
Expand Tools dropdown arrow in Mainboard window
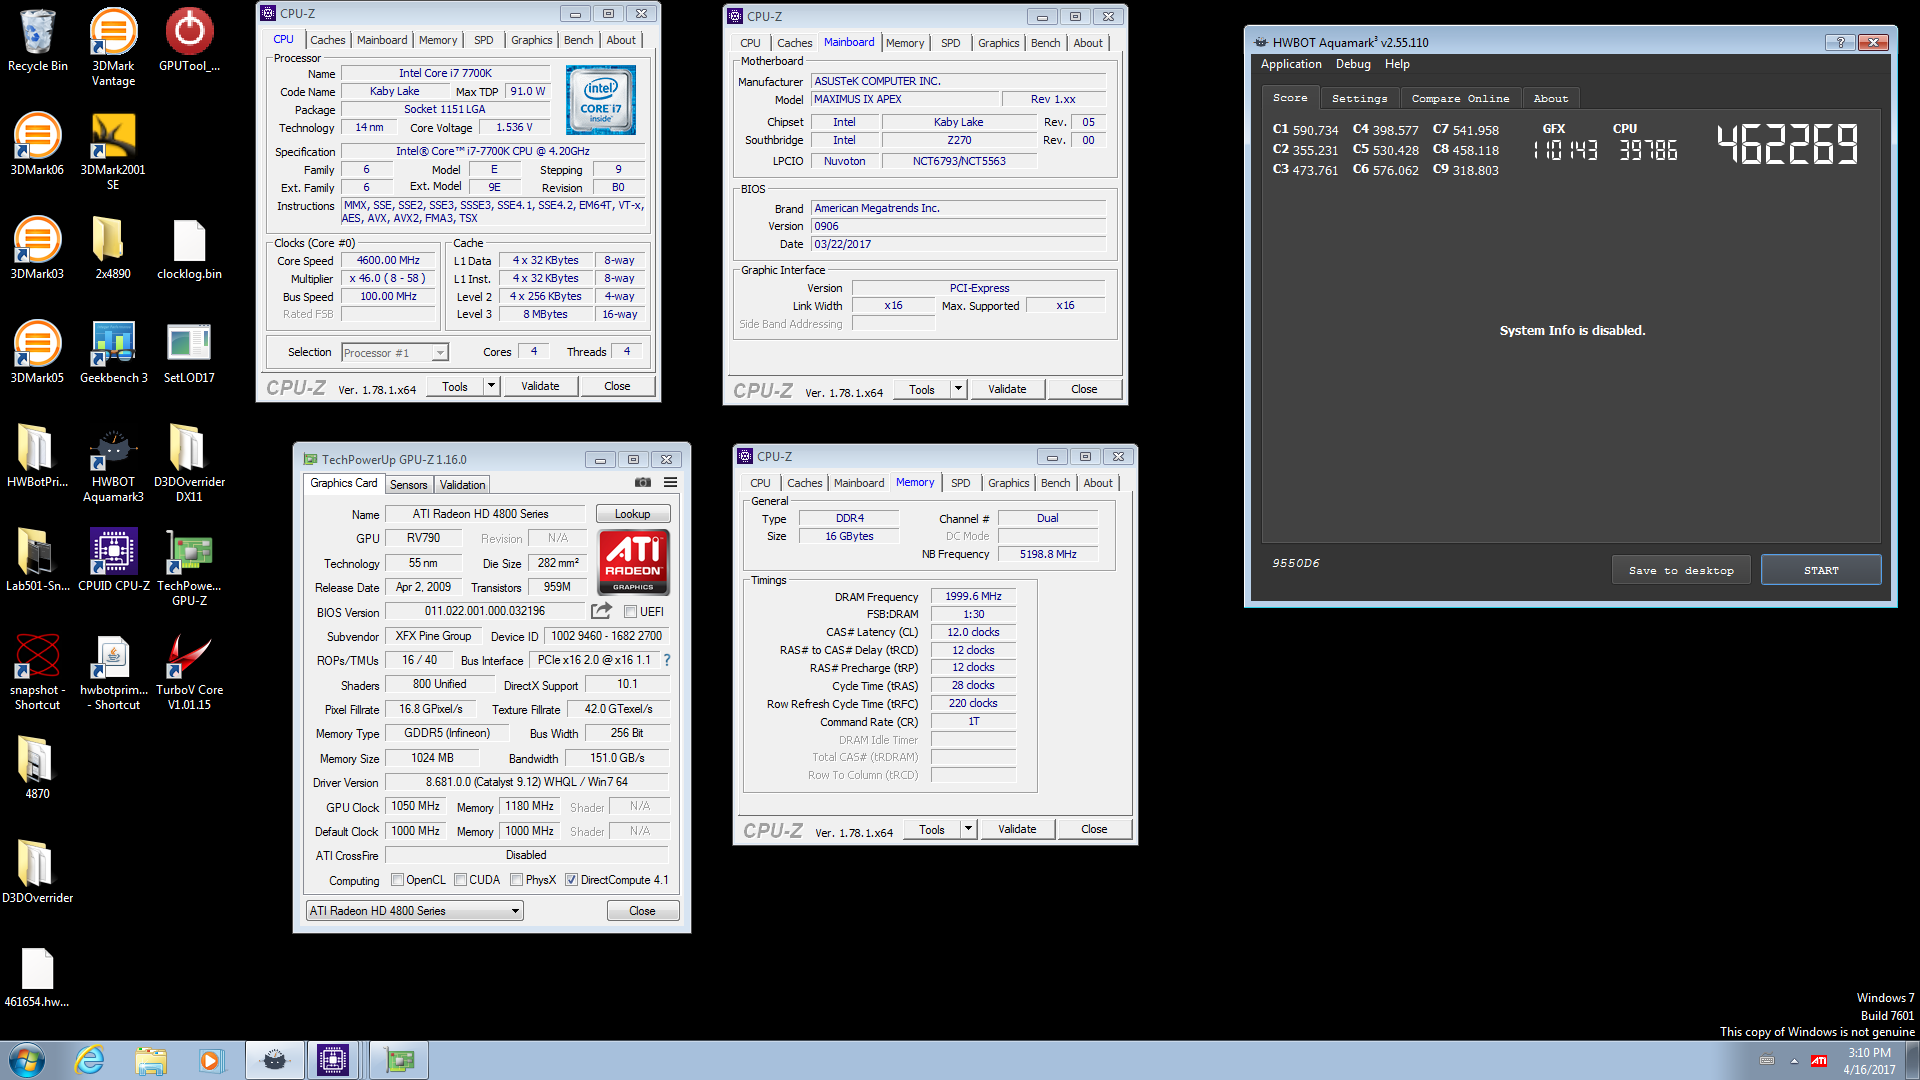pos(958,389)
